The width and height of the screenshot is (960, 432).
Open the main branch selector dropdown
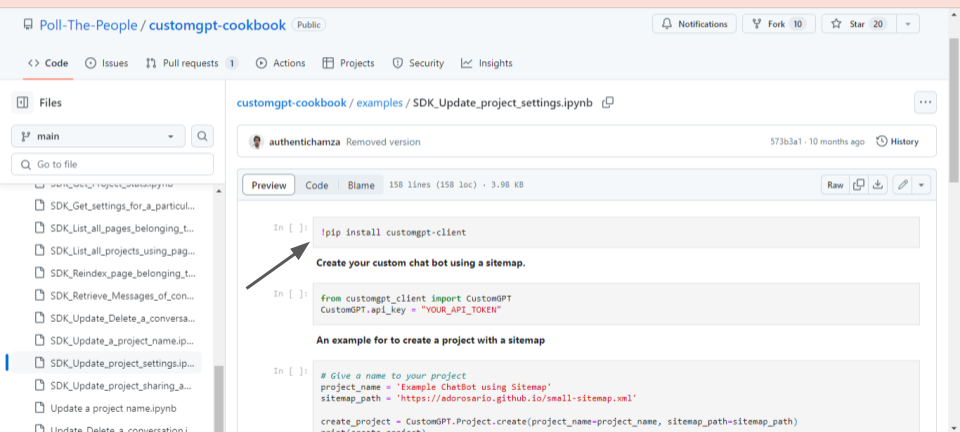point(98,136)
